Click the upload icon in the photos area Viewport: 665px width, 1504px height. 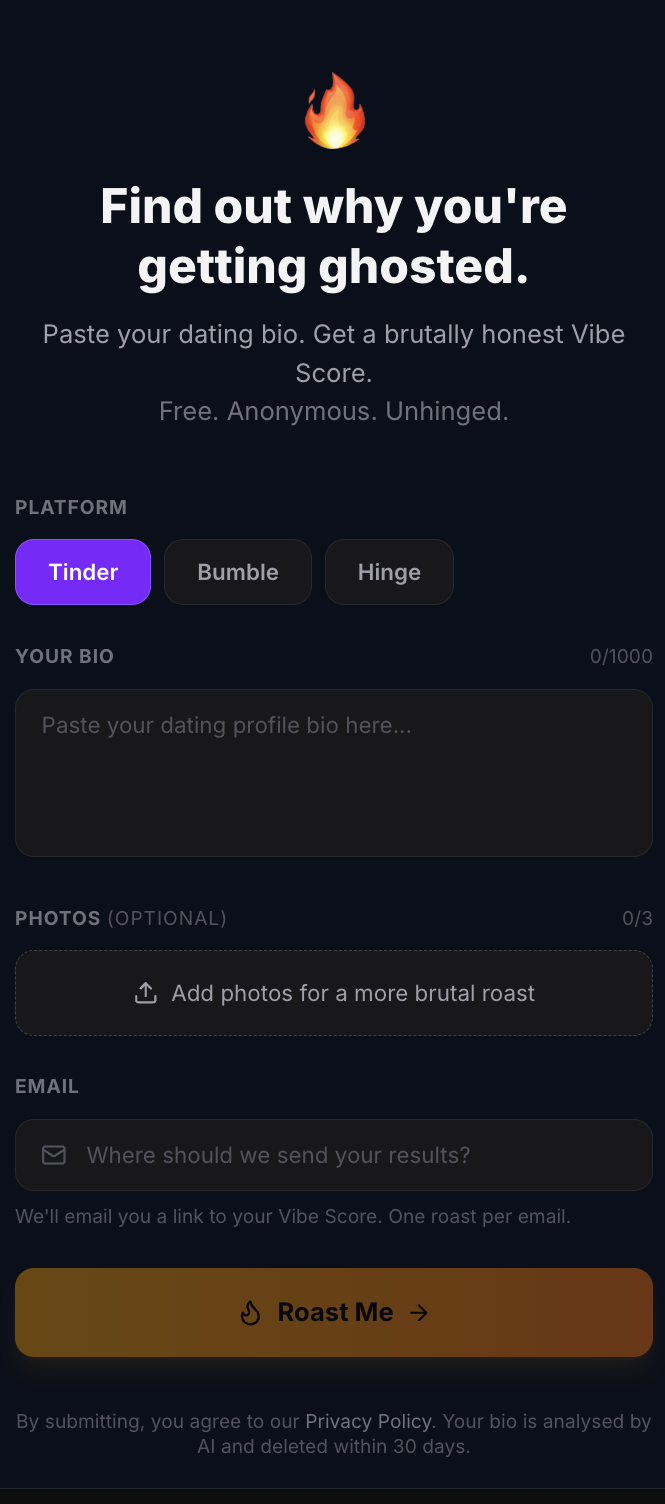click(147, 992)
